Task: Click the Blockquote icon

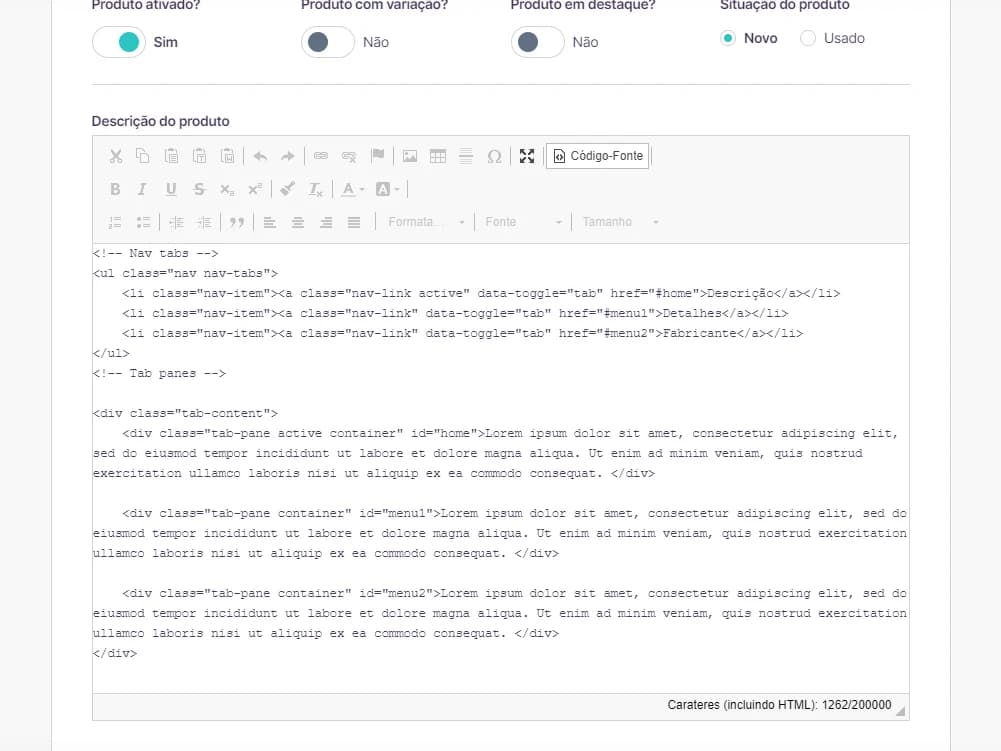Action: click(x=237, y=222)
